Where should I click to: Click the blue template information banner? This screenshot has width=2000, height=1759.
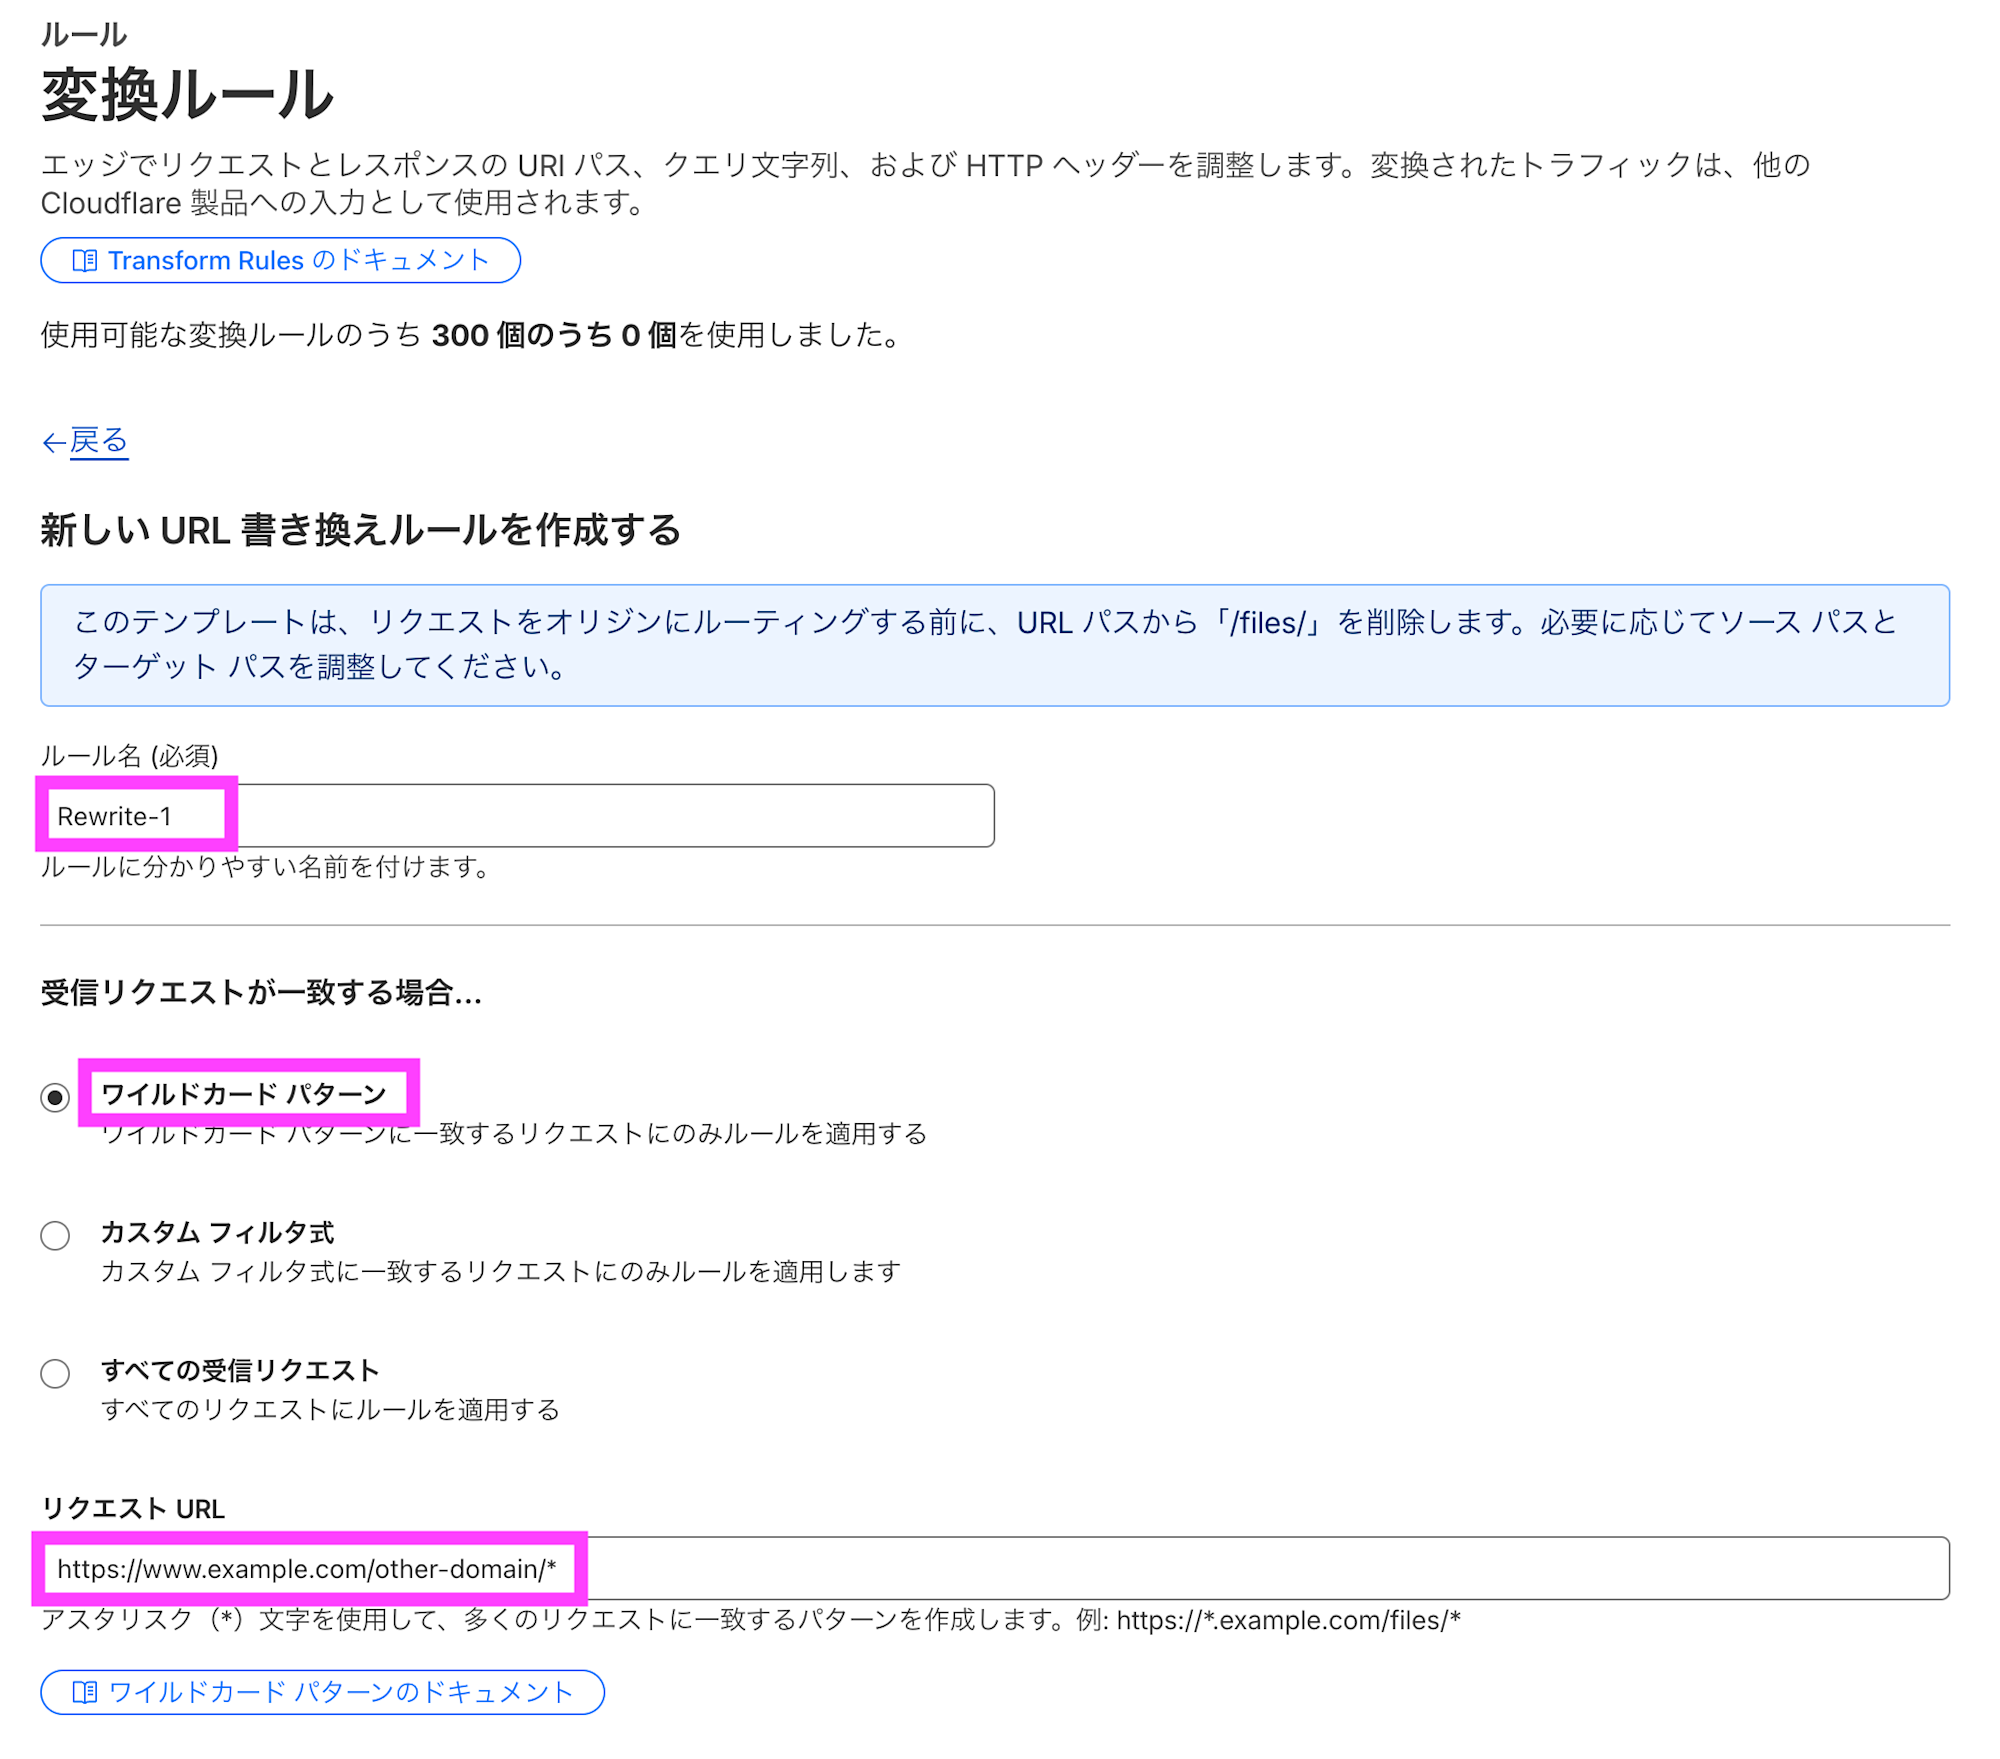coord(994,645)
